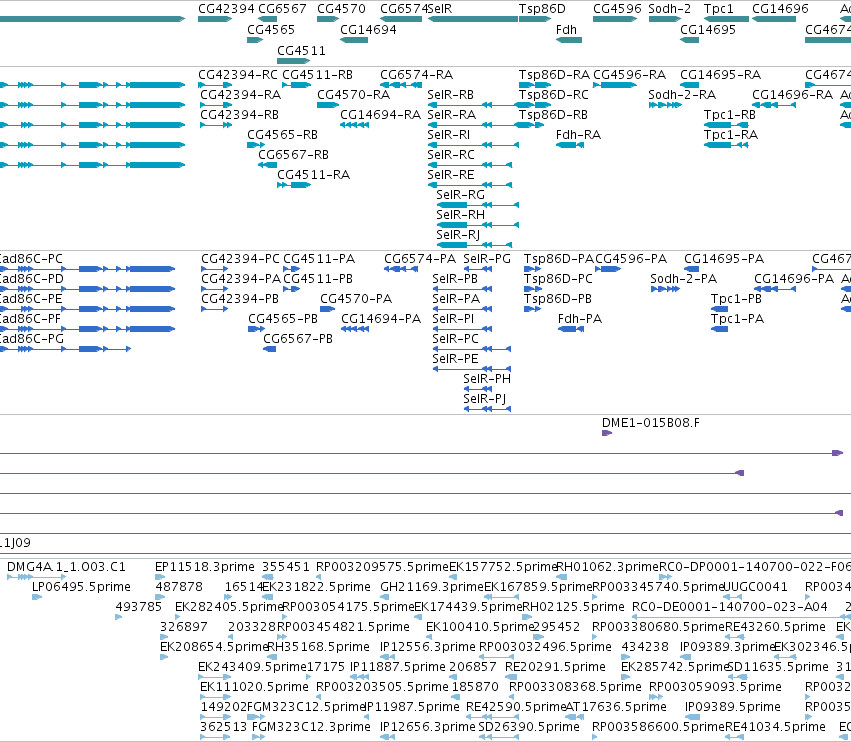Click transcript label 'SelR-RB'
Viewport: 851px width, 742px height.
[x=450, y=94]
